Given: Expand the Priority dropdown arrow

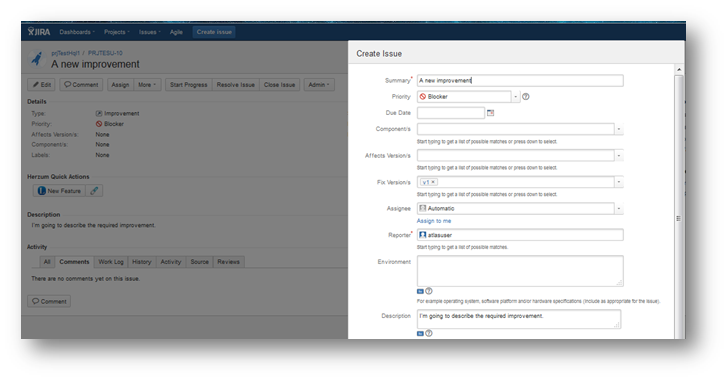Looking at the screenshot, I should tap(515, 97).
